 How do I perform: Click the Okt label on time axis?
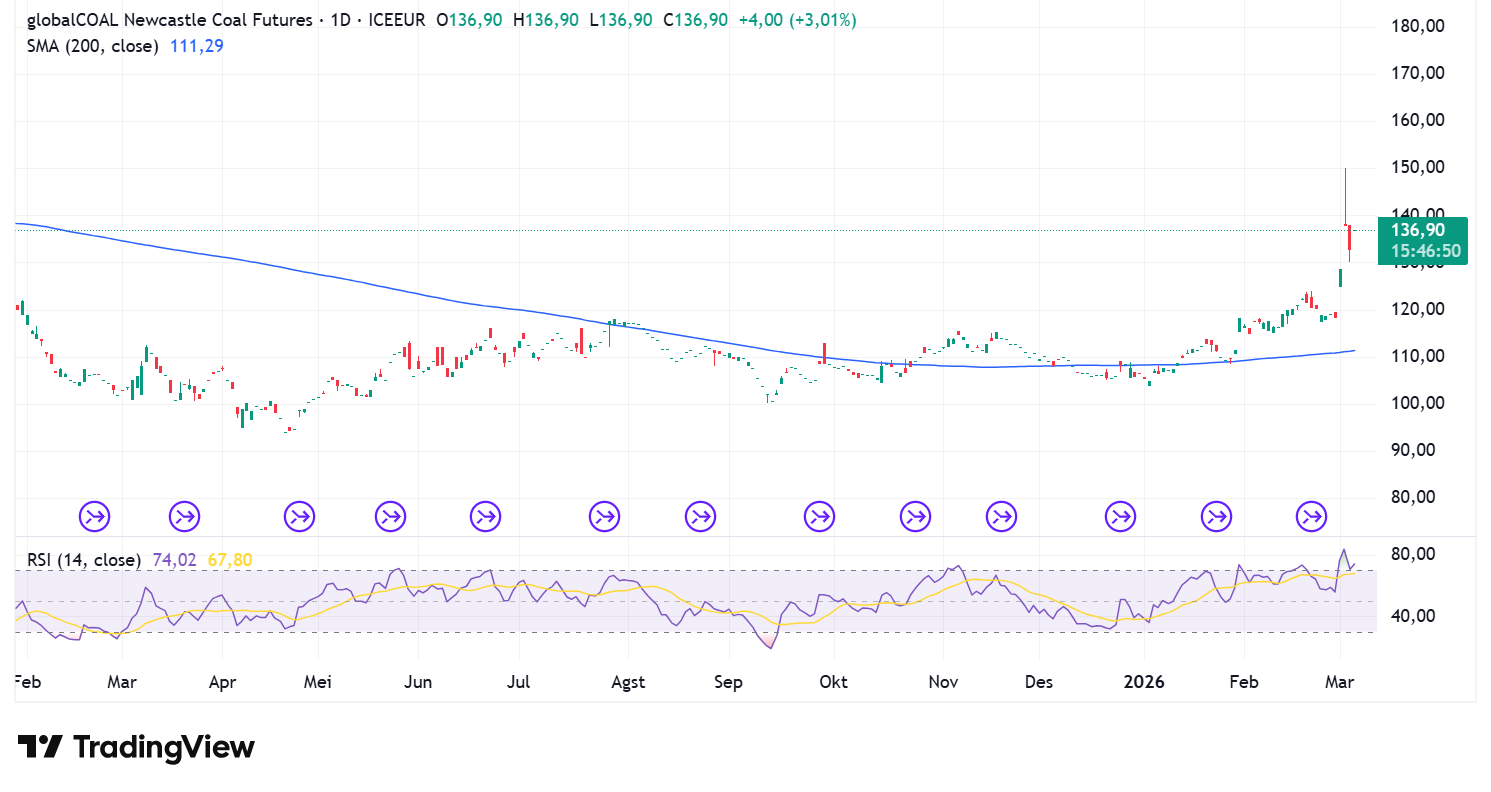click(833, 682)
